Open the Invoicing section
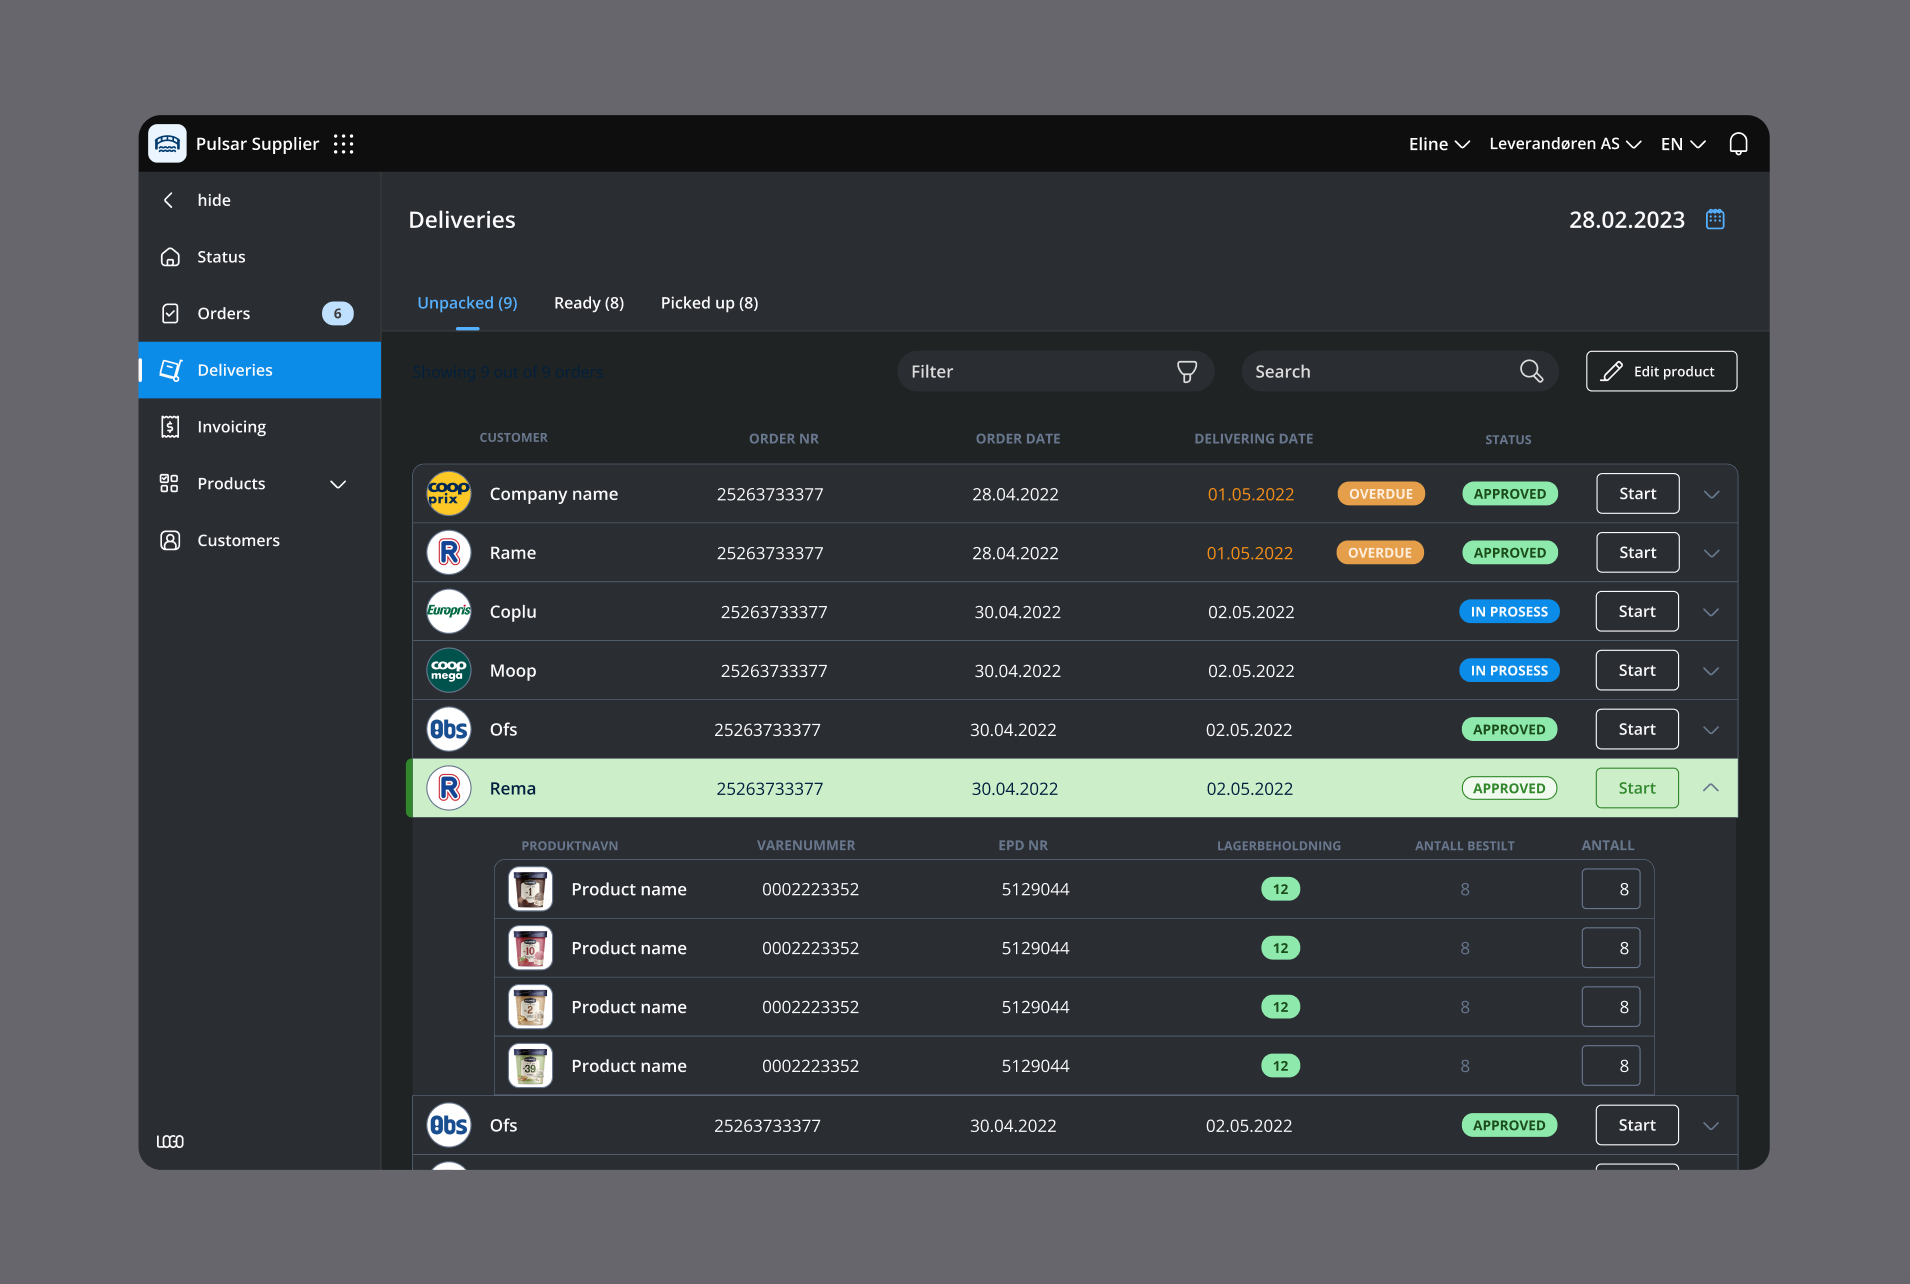Viewport: 1910px width, 1284px height. pyautogui.click(x=230, y=426)
